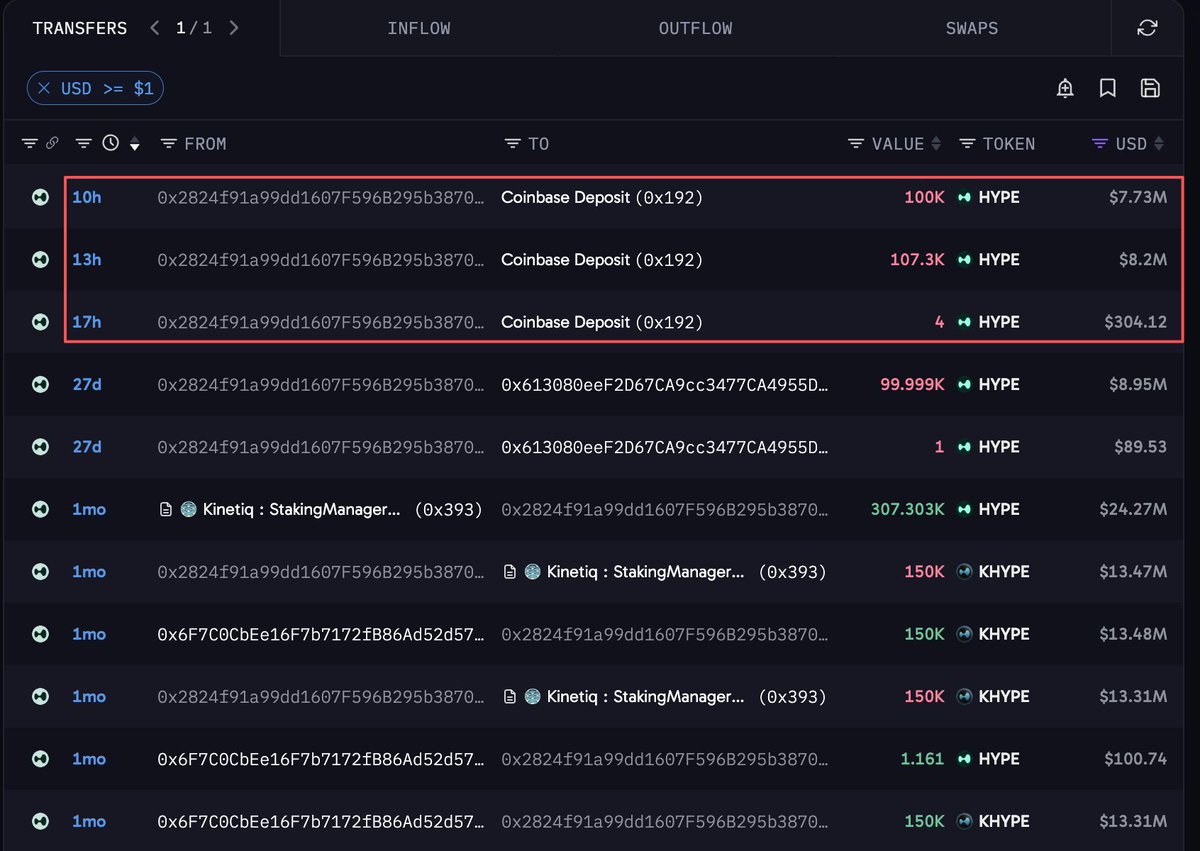Toggle sort order on the USD column
The width and height of the screenshot is (1200, 851).
tap(1159, 144)
